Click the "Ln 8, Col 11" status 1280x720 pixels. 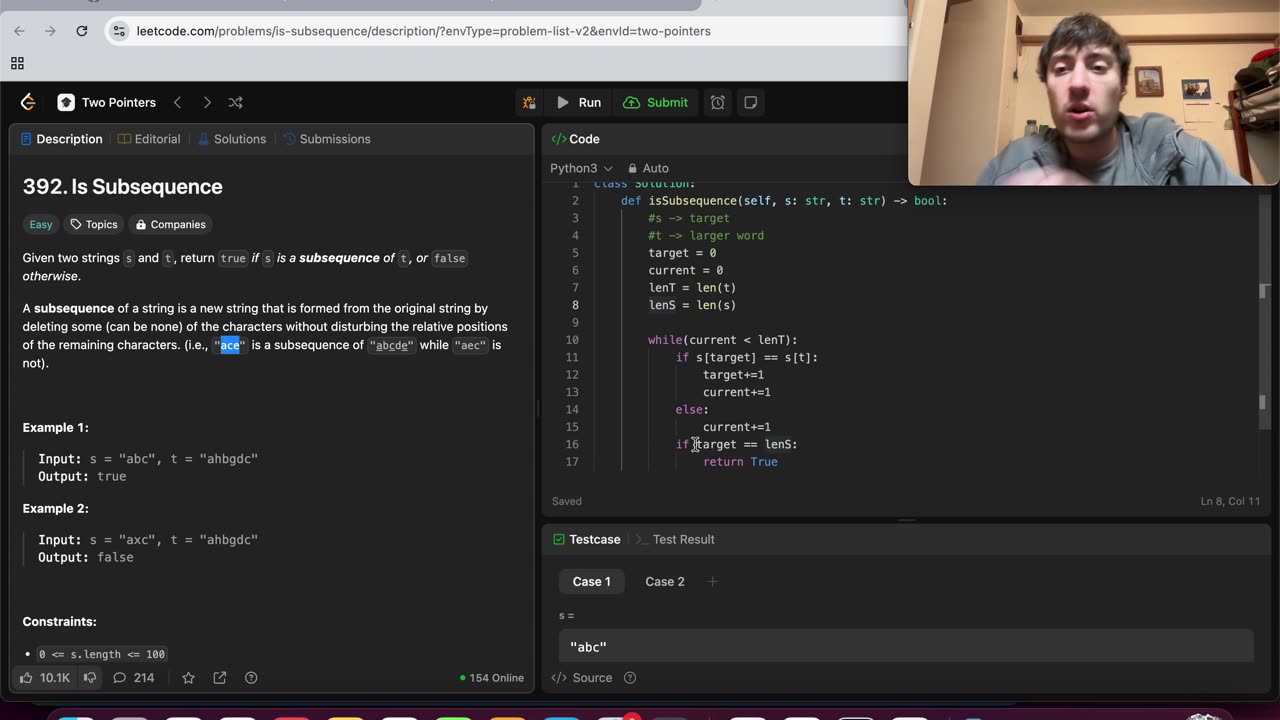point(1230,501)
